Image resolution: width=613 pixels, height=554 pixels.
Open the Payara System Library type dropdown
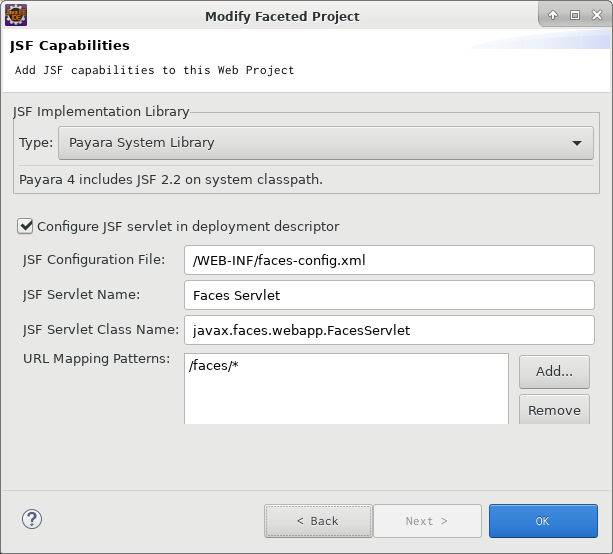pyautogui.click(x=326, y=143)
